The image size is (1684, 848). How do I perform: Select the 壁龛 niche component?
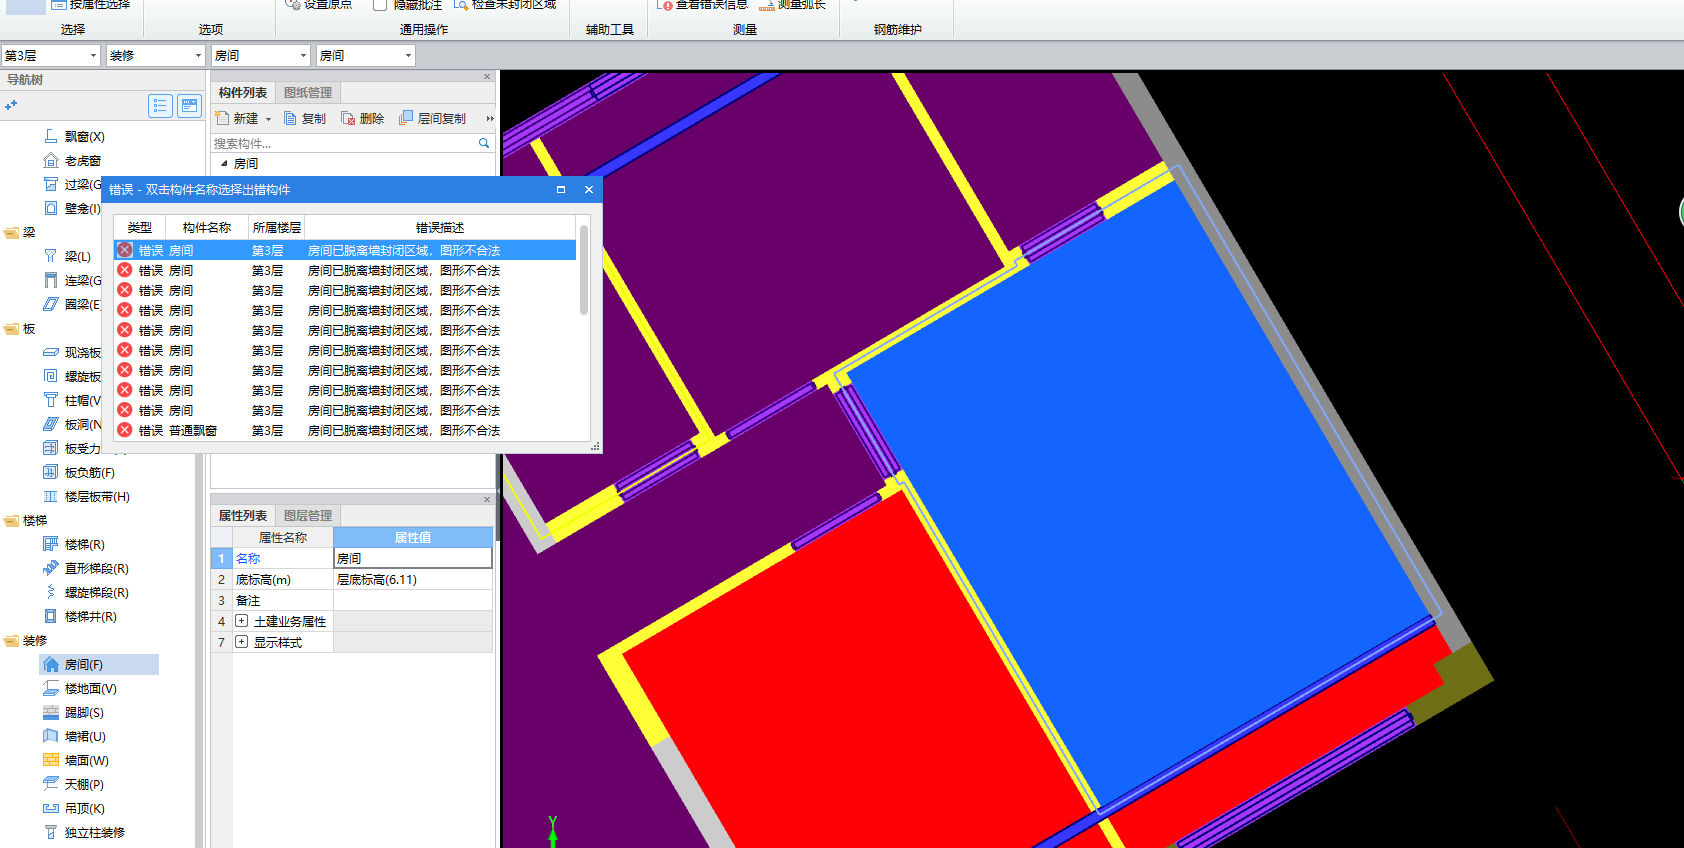[x=72, y=208]
